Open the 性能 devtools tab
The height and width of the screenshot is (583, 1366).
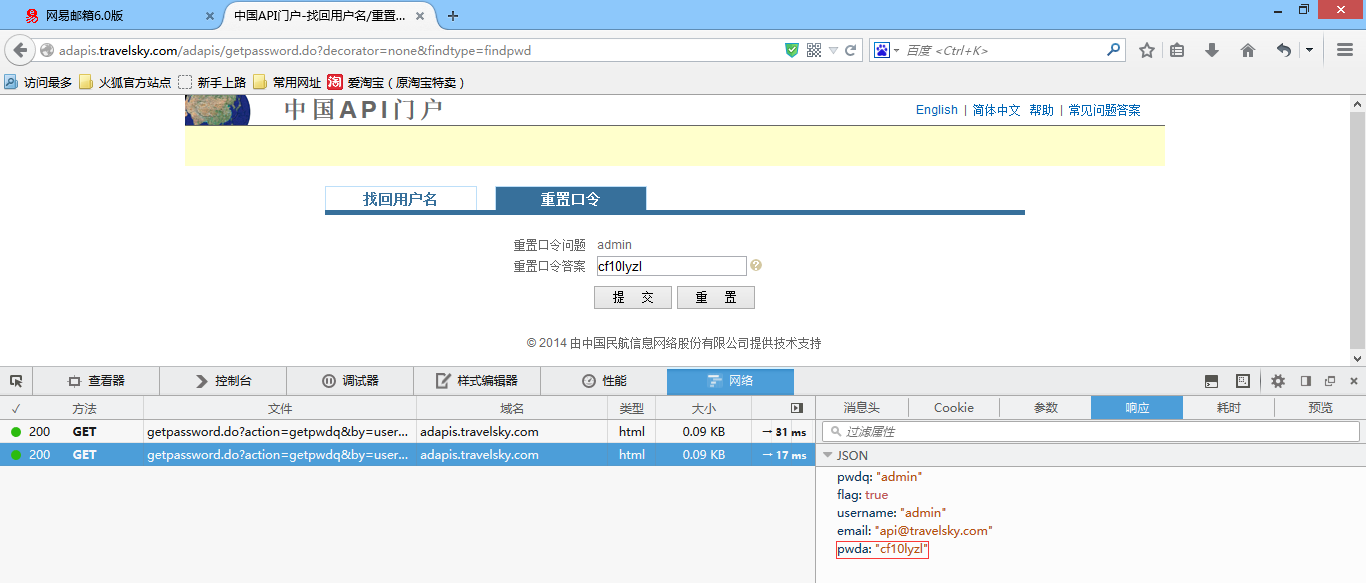[x=604, y=381]
